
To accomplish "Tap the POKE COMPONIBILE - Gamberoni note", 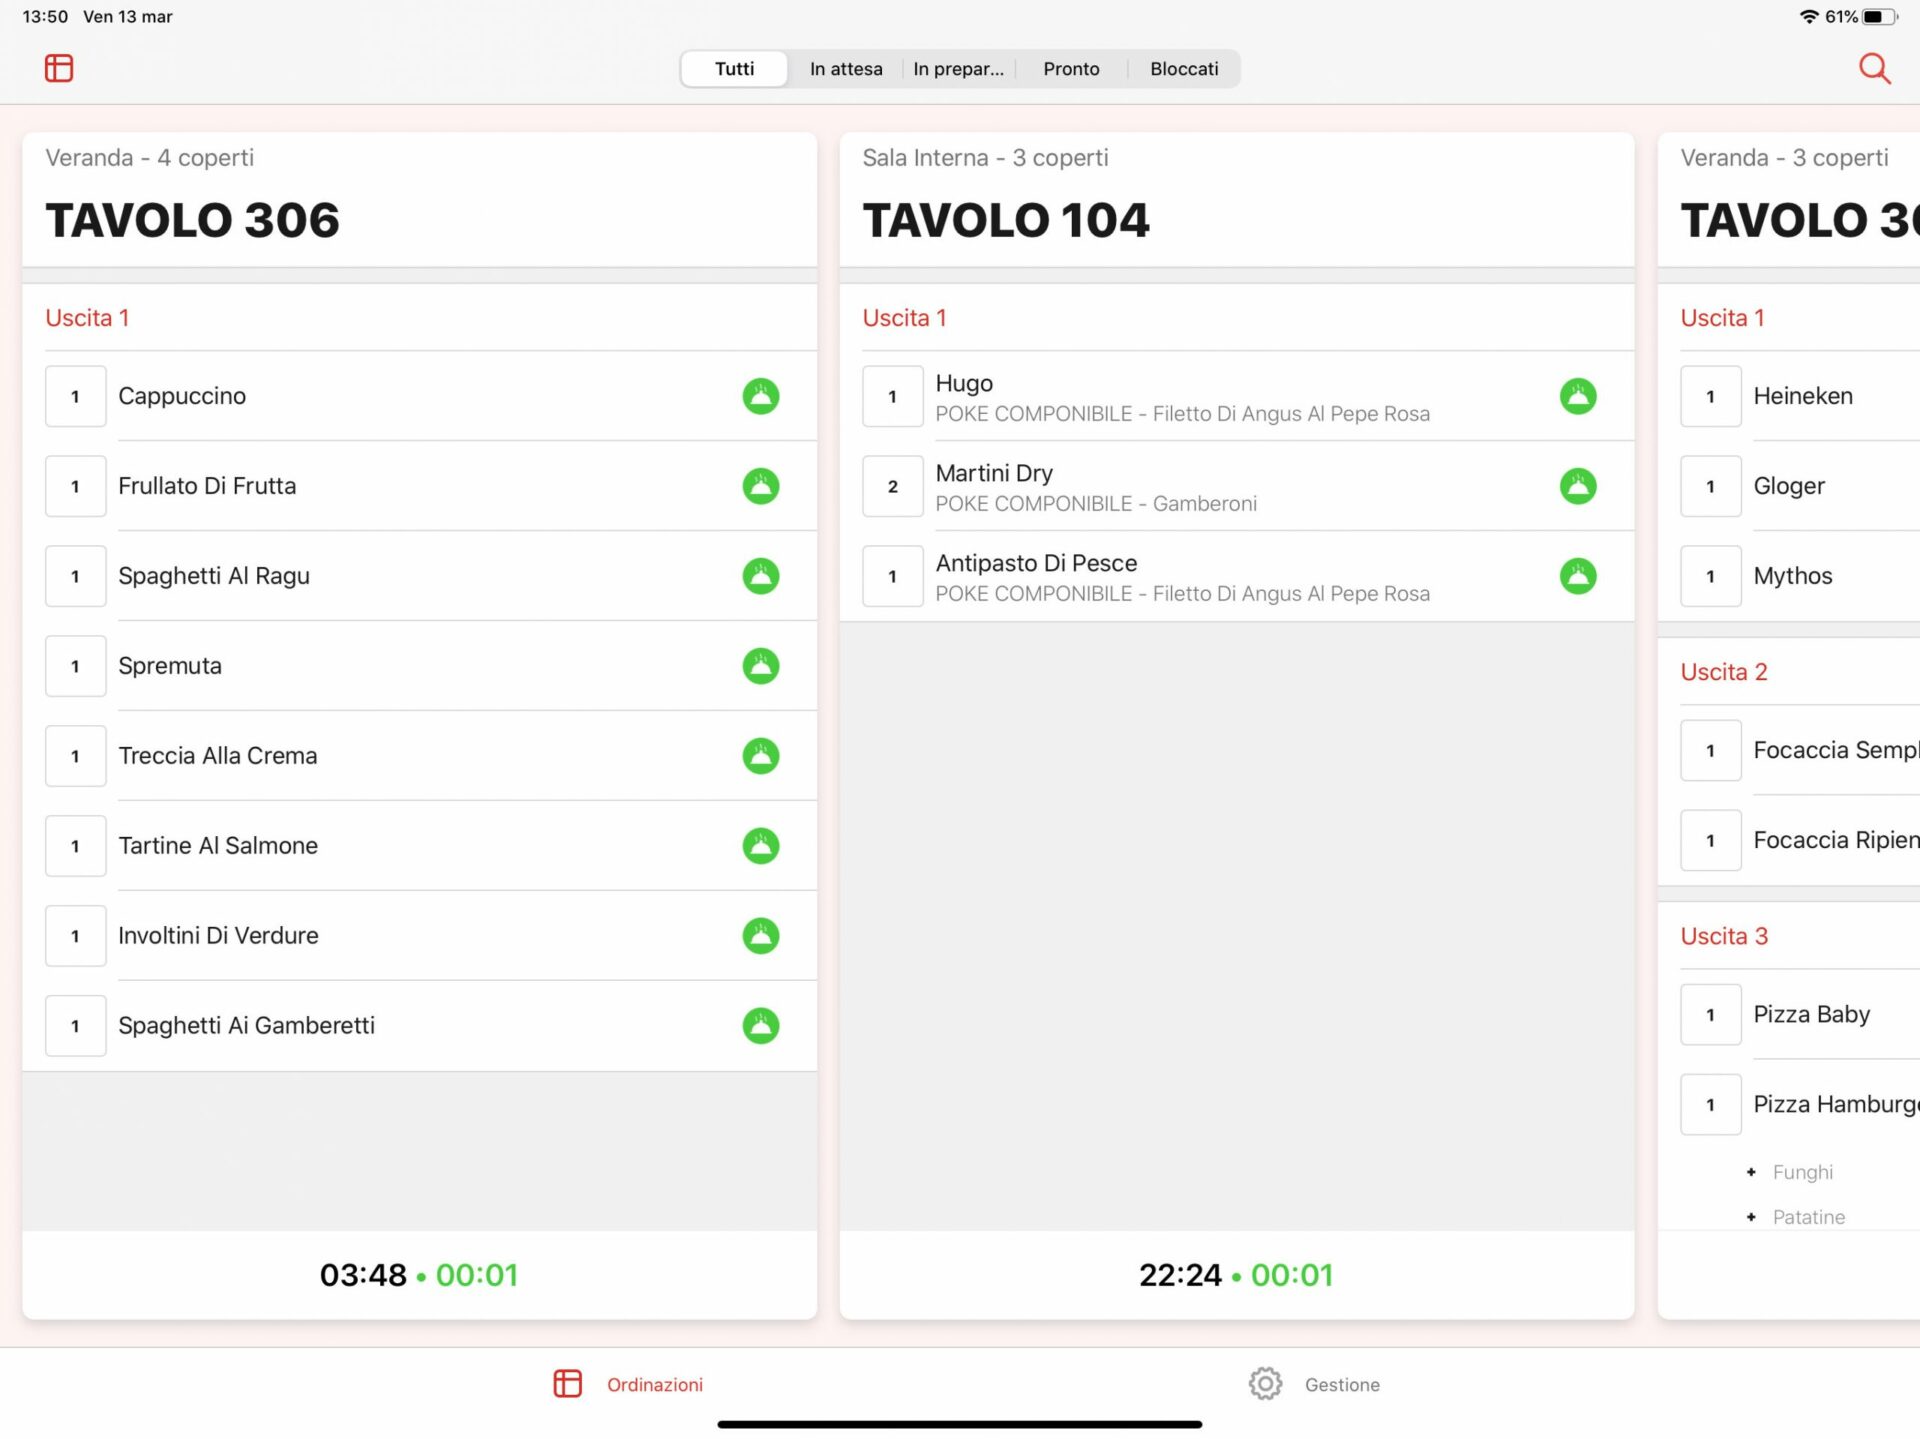I will click(1096, 504).
